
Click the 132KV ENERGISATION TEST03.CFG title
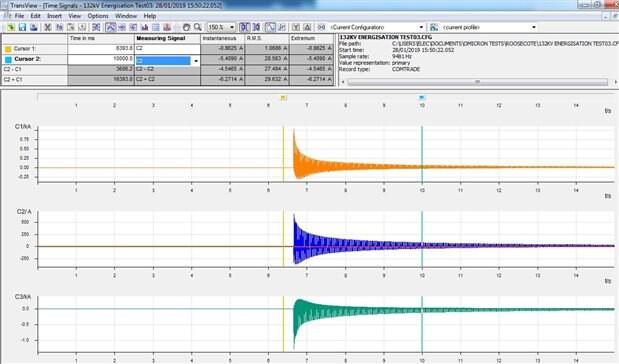point(385,37)
